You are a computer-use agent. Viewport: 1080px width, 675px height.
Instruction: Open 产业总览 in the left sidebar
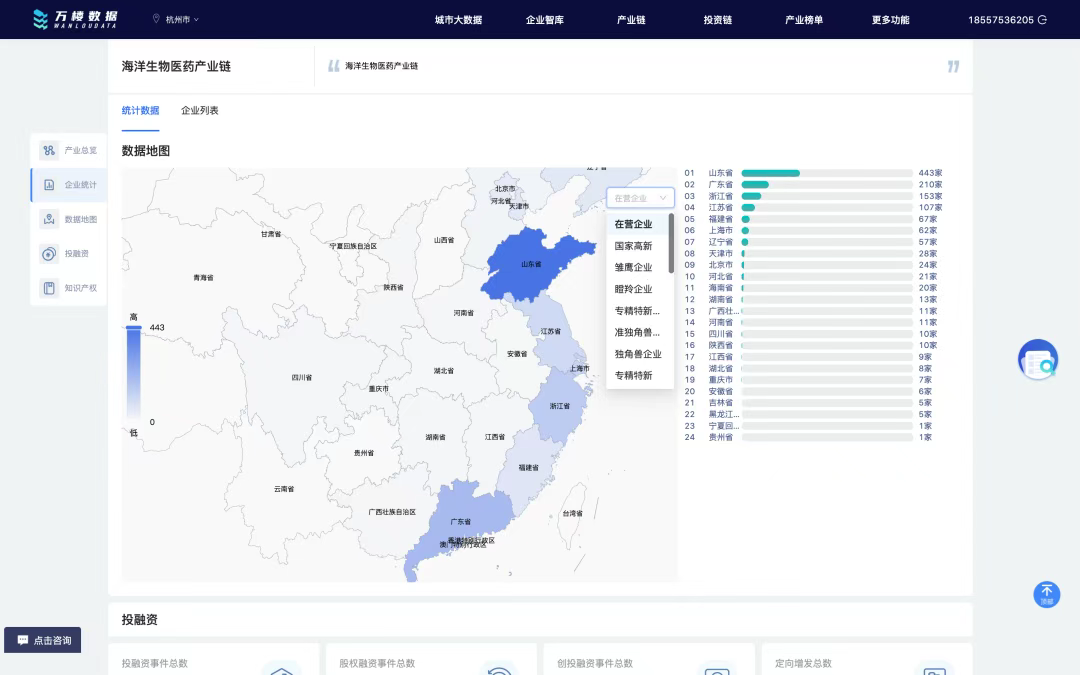coord(69,150)
